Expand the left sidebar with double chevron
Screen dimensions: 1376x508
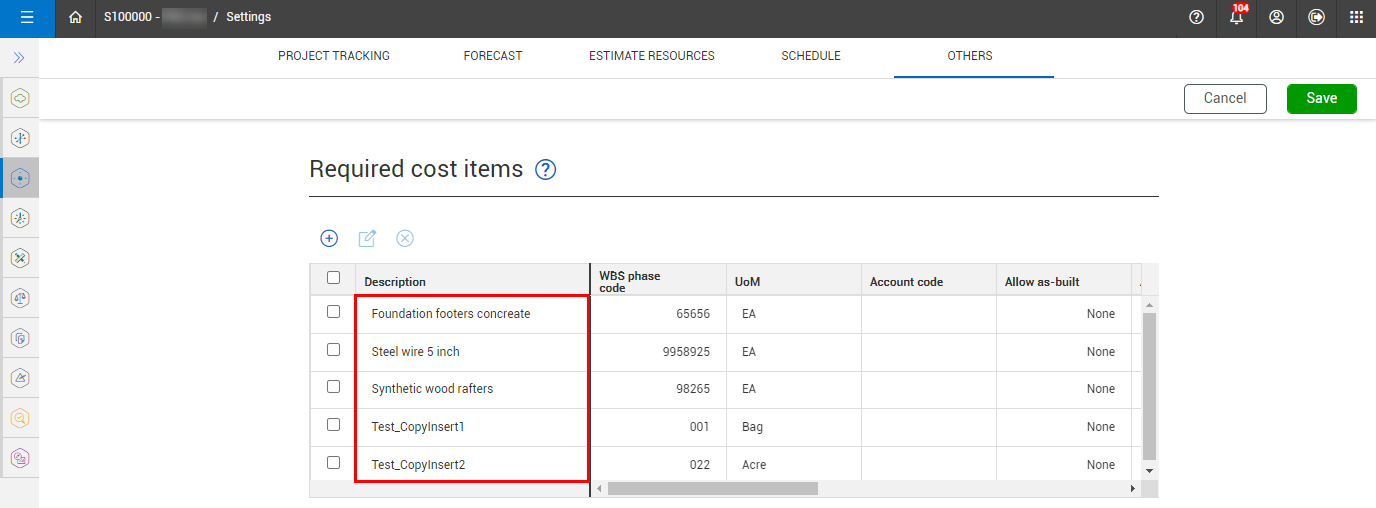[19, 58]
